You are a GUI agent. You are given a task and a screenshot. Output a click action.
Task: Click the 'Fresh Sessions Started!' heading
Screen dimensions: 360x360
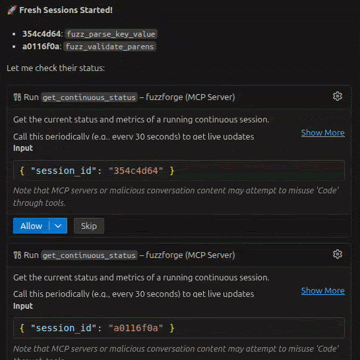[x=66, y=10]
